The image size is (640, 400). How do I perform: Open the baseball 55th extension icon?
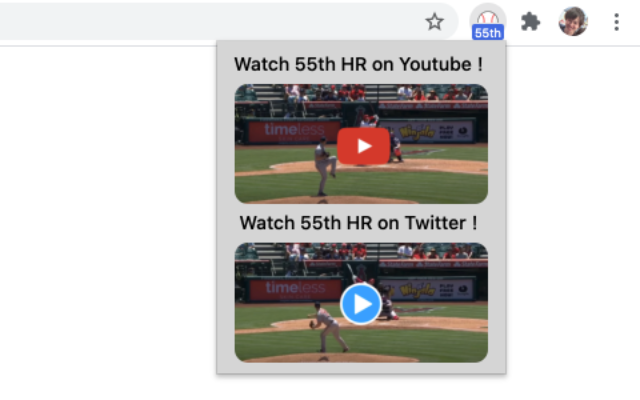click(488, 22)
